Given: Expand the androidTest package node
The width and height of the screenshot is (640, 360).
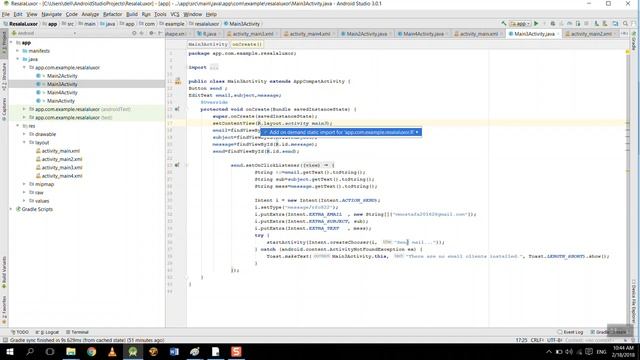Looking at the screenshot, I should (x=24, y=109).
